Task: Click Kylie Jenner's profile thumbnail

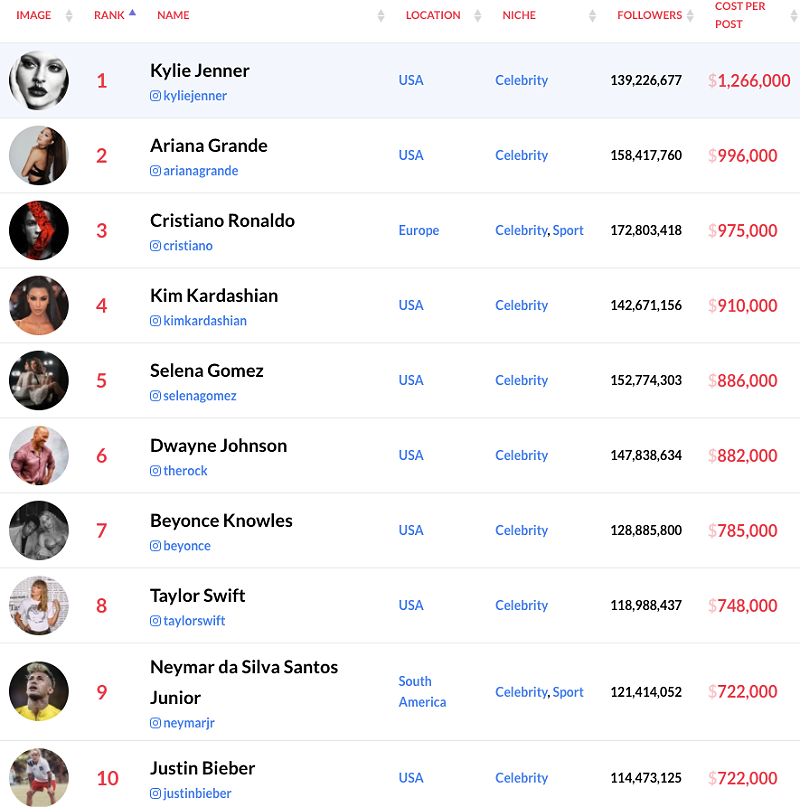Action: point(39,81)
